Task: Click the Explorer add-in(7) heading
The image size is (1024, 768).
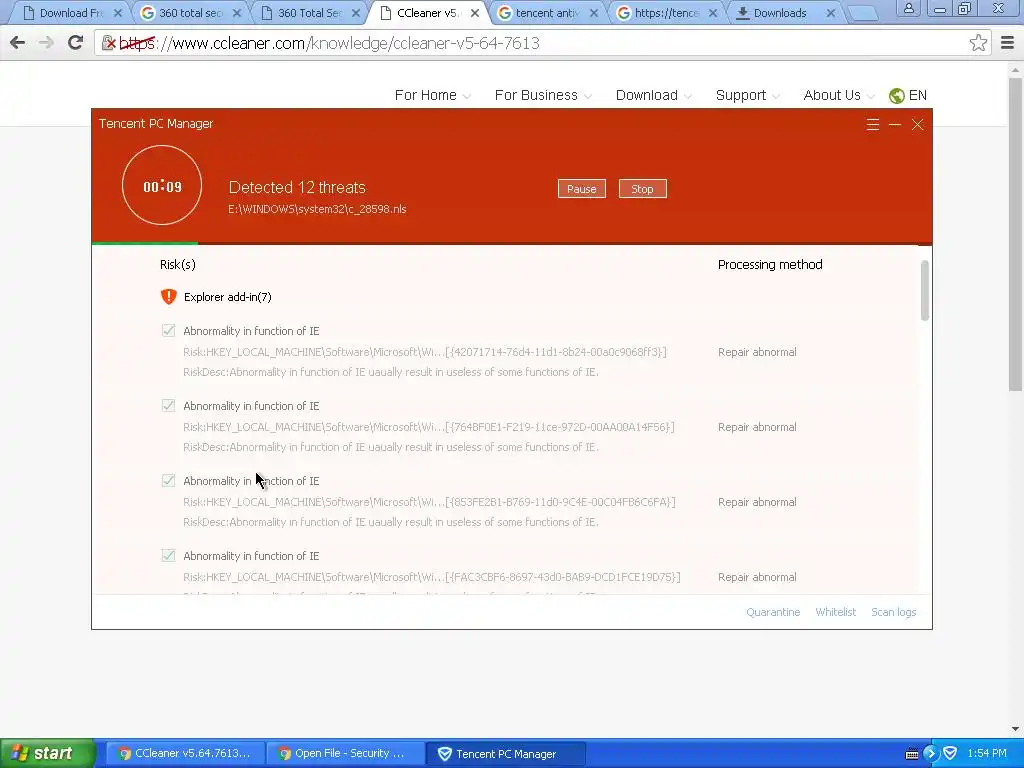Action: [x=227, y=297]
